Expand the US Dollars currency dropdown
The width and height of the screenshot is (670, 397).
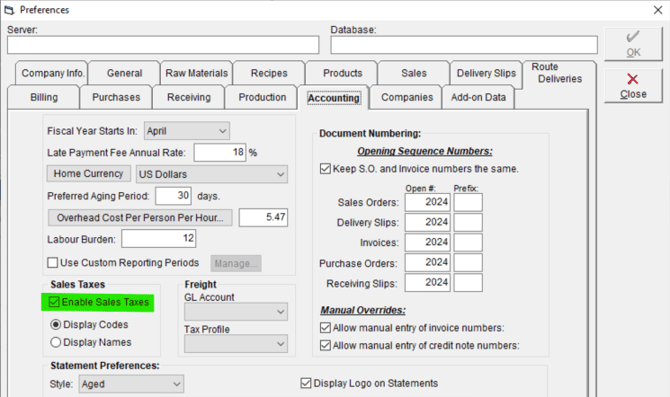tap(212, 174)
